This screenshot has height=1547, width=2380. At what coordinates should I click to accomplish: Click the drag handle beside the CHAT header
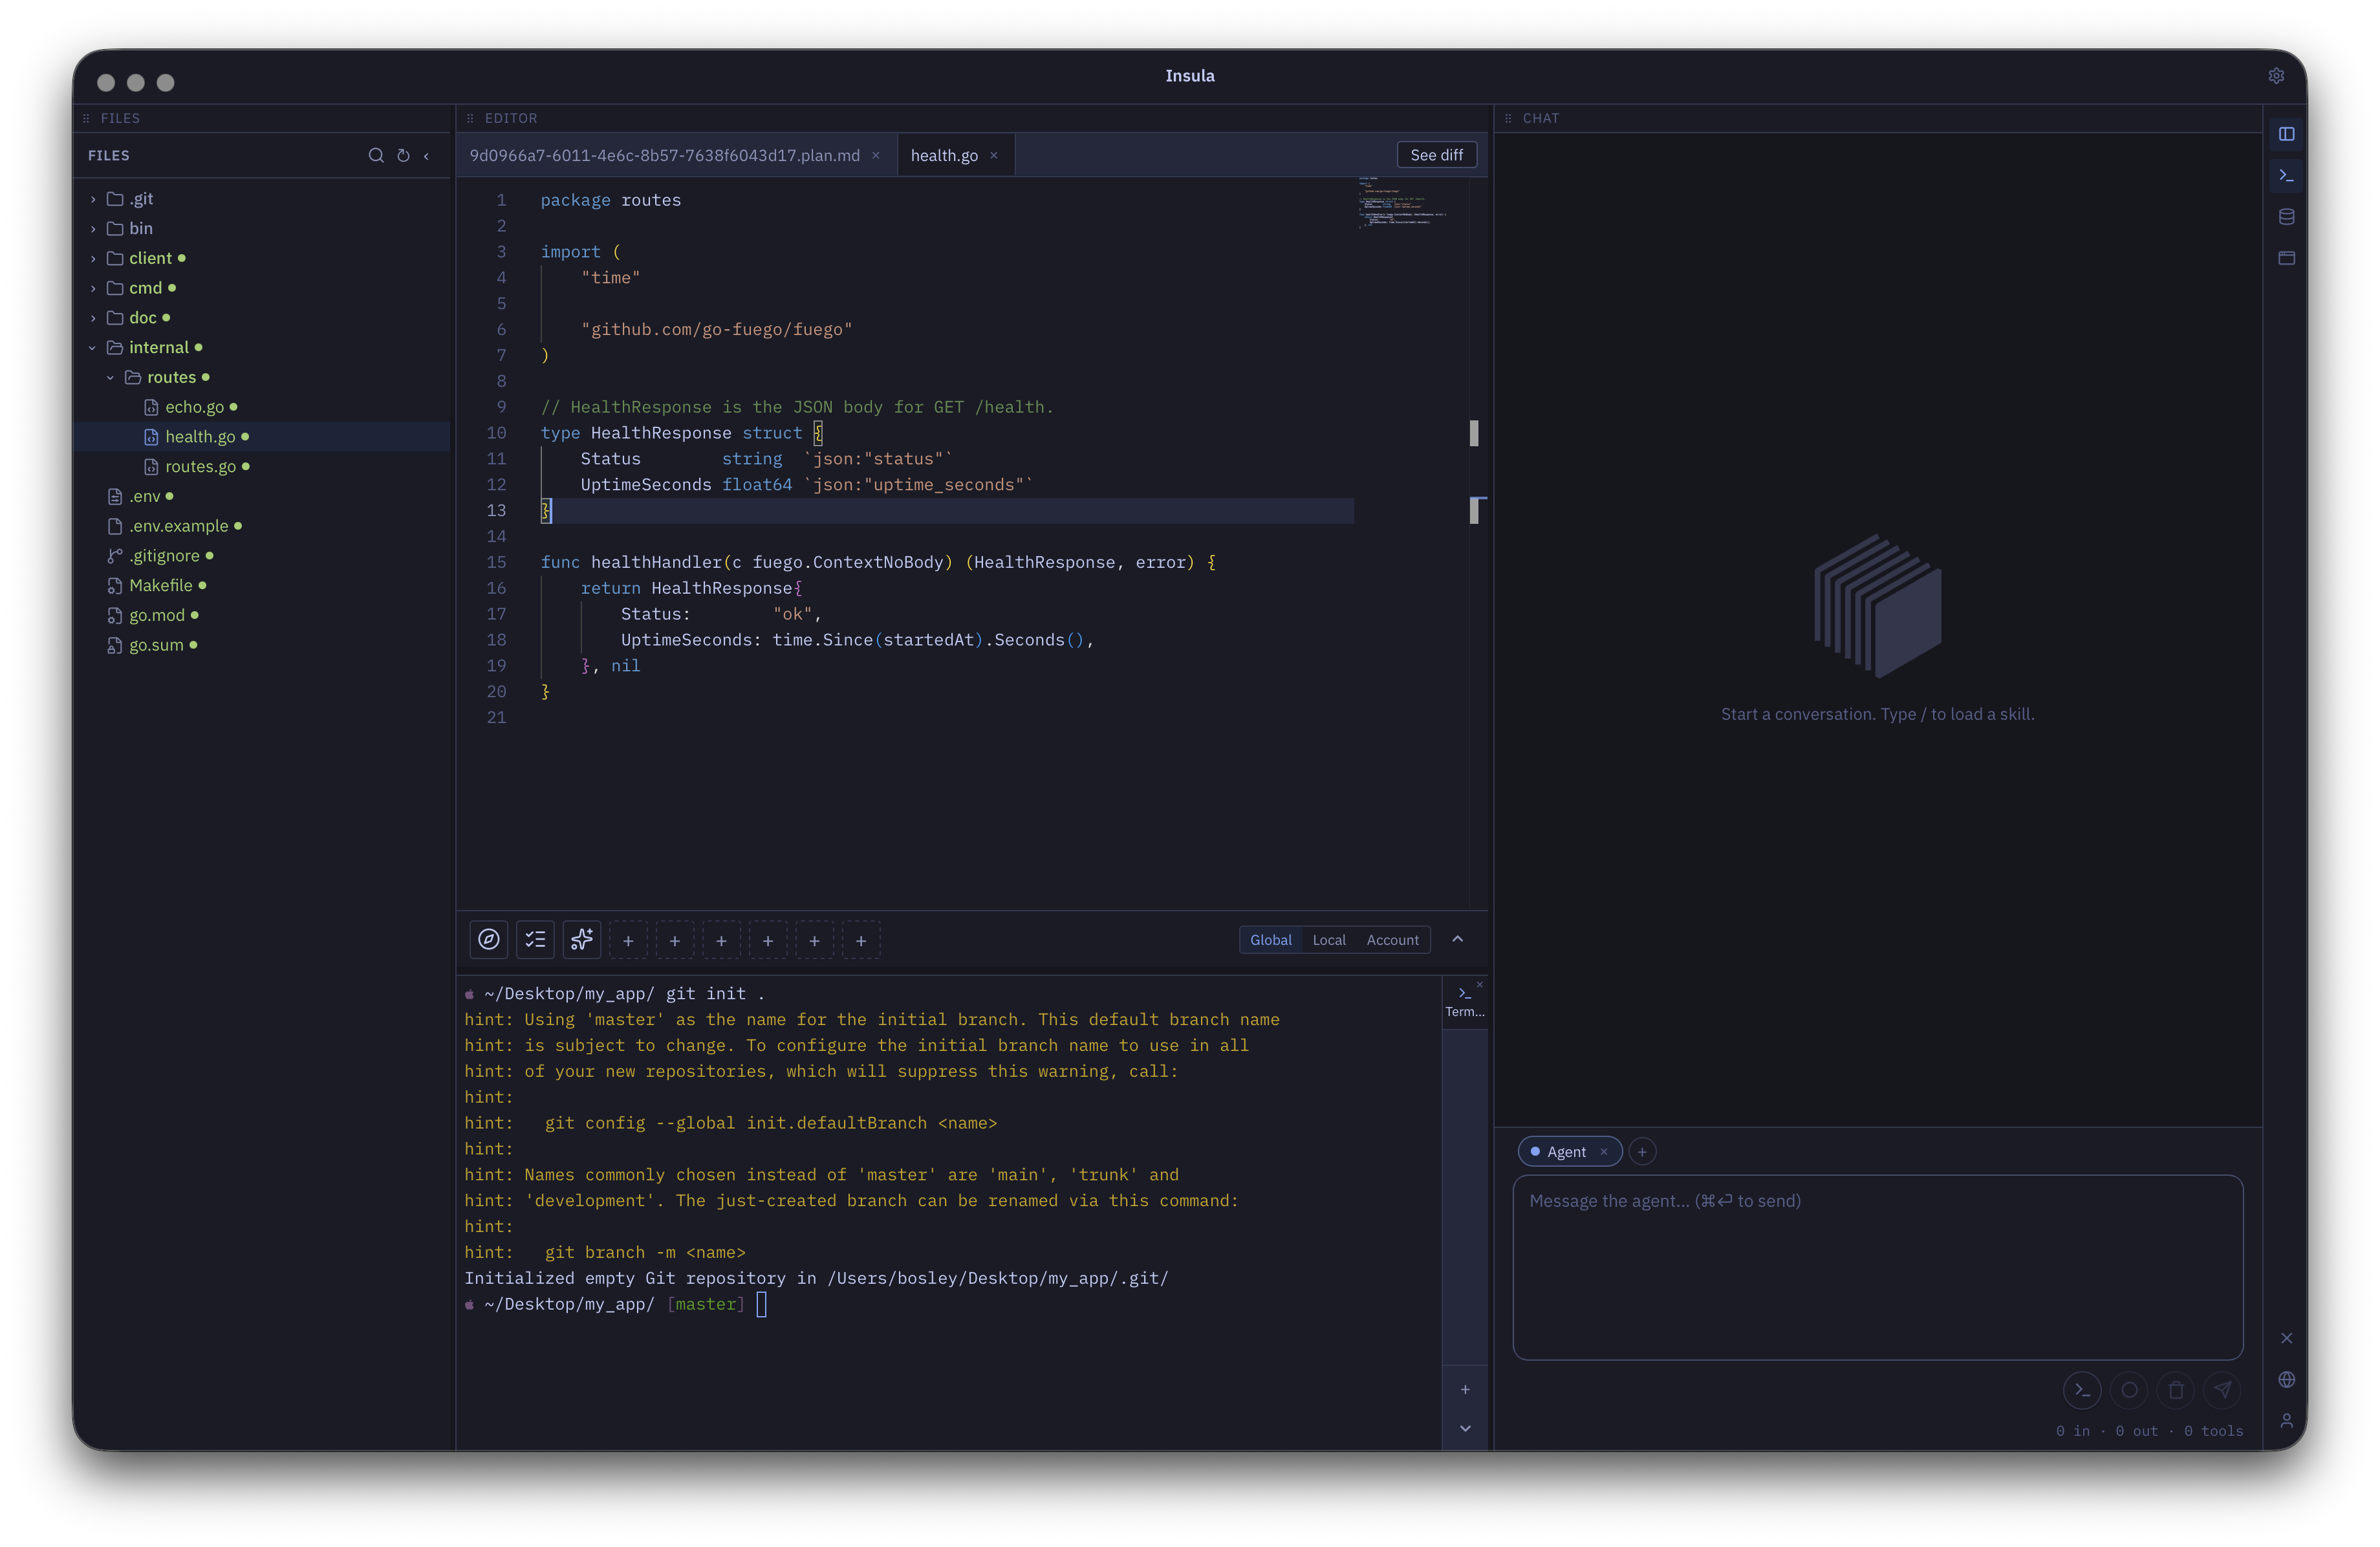point(1508,118)
